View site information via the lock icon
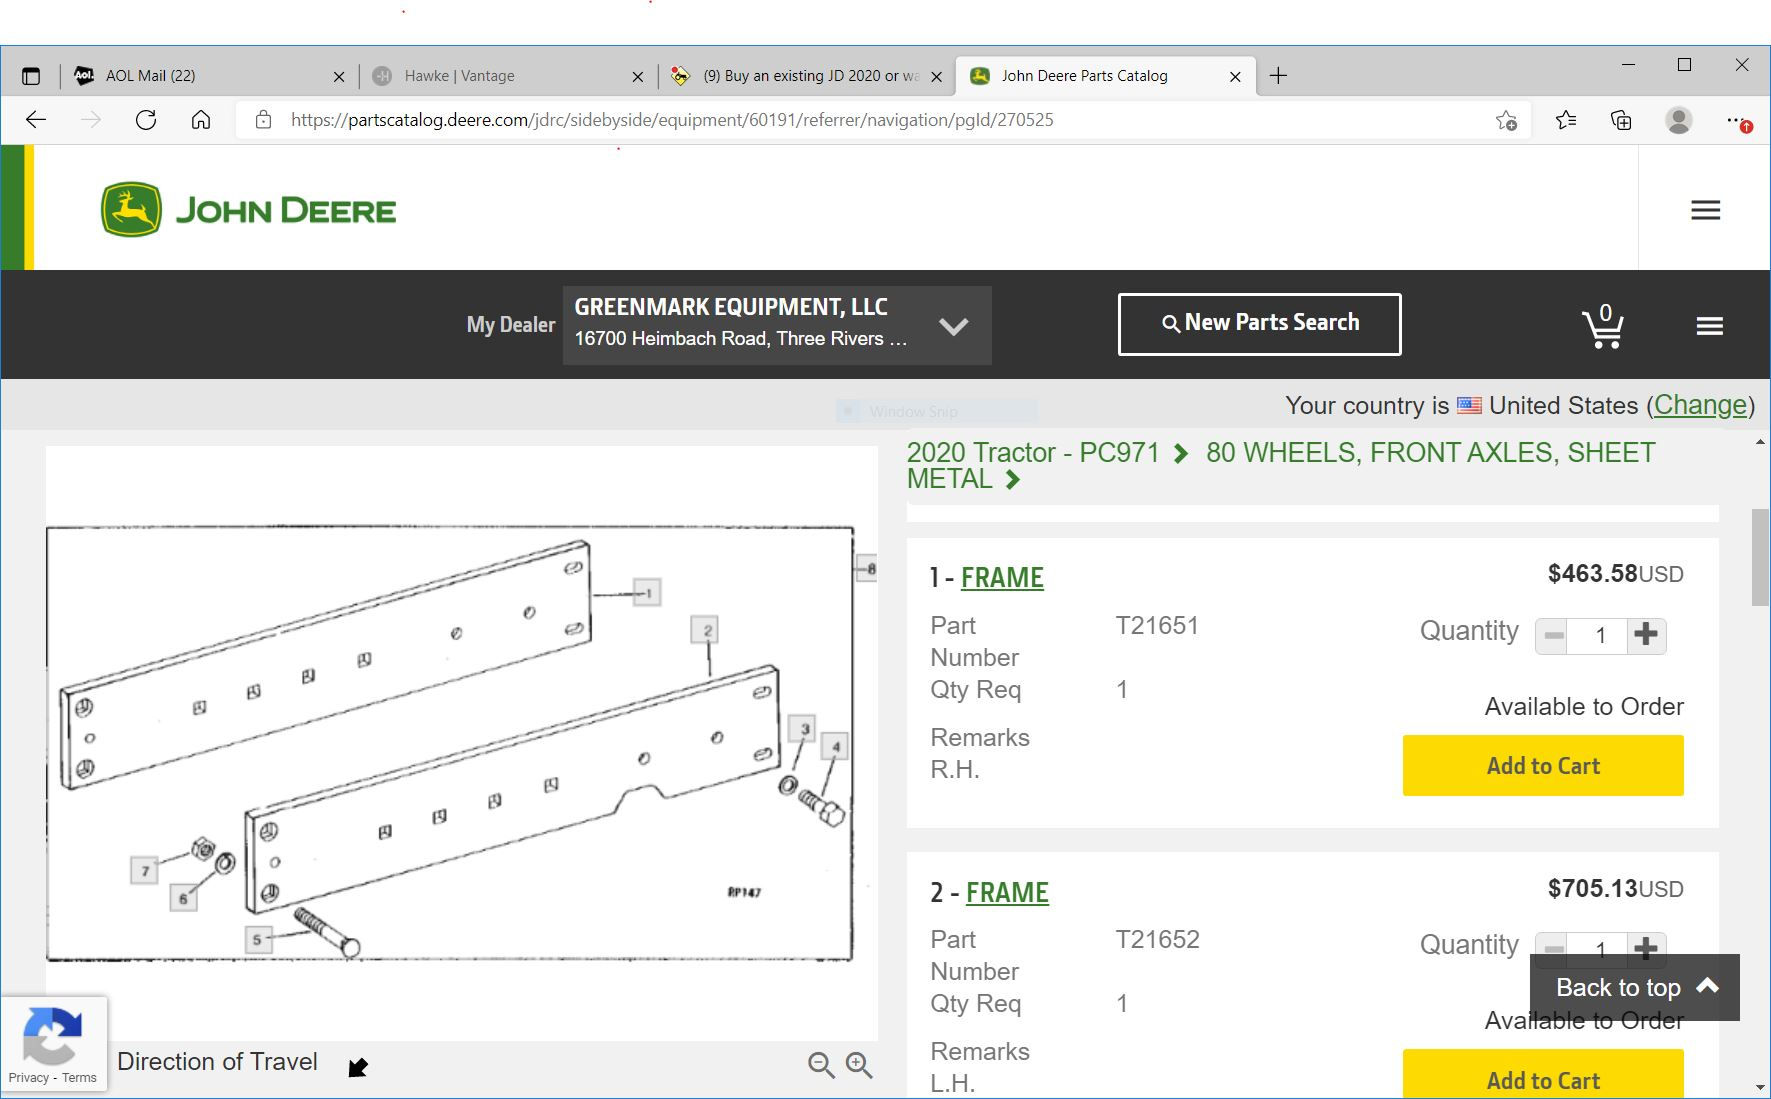This screenshot has height=1099, width=1771. tap(264, 120)
